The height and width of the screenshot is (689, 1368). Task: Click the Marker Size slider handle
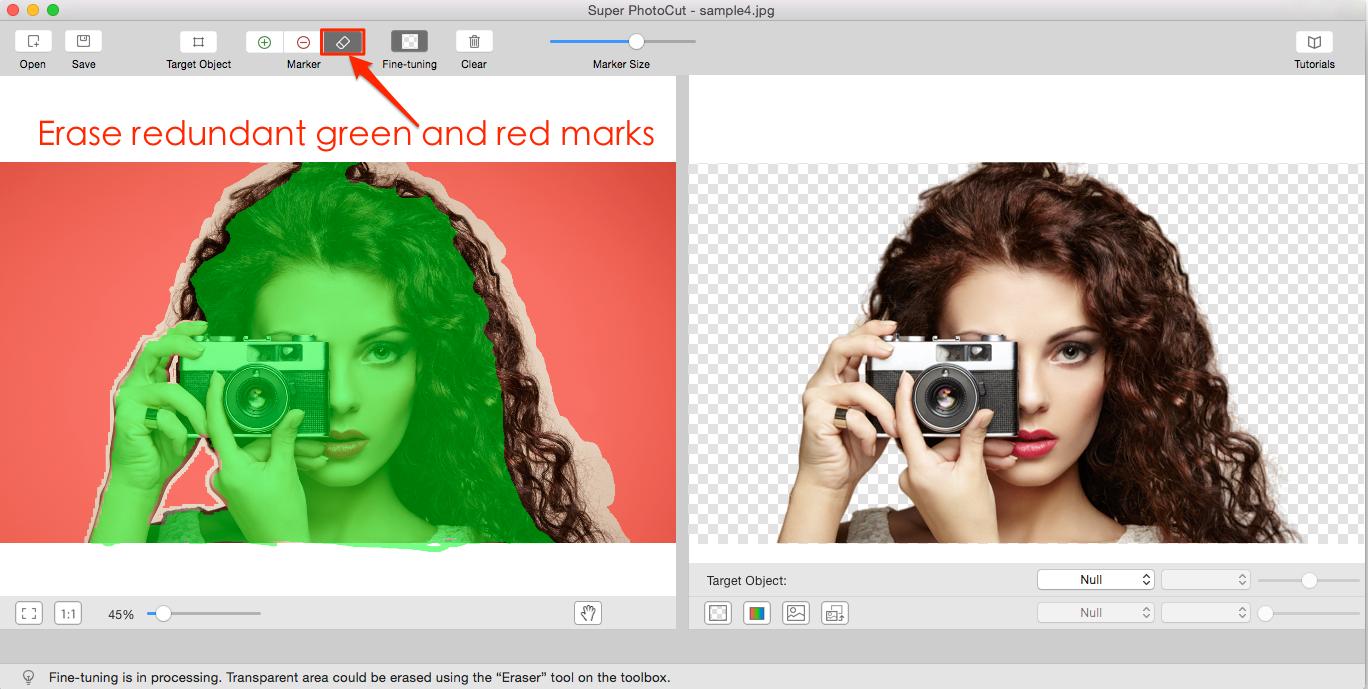(636, 41)
